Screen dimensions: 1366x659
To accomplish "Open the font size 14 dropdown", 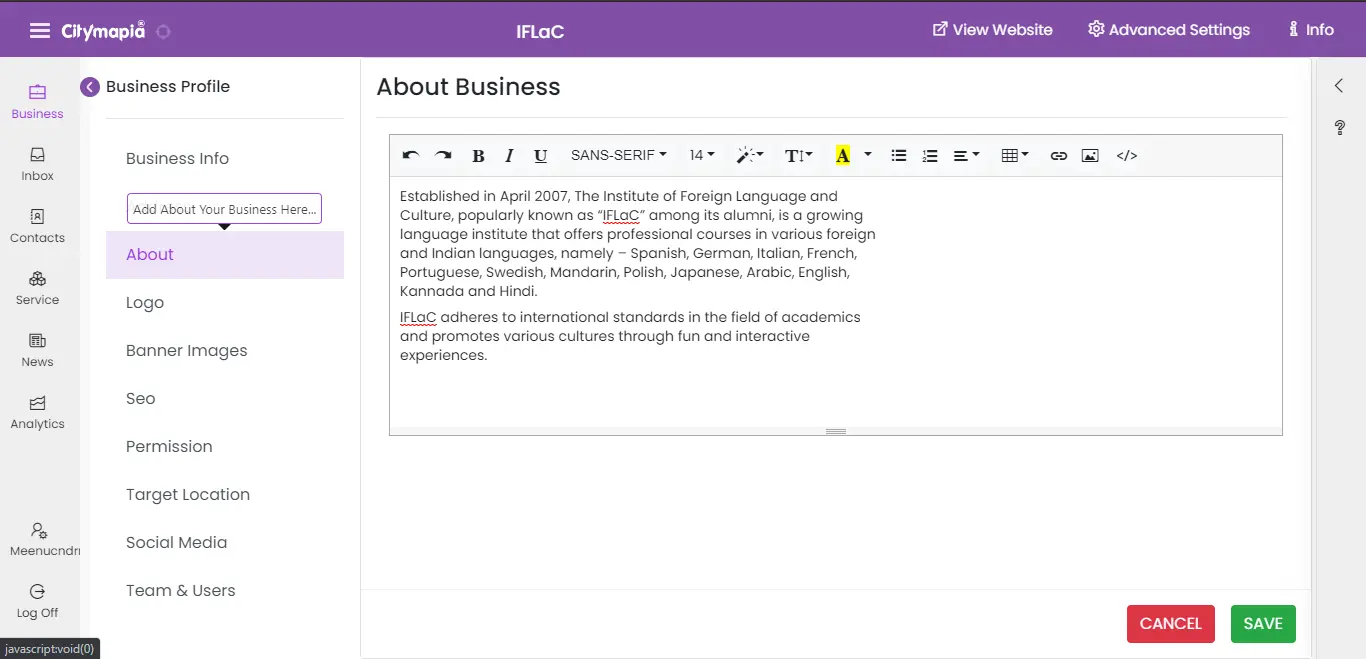I will [x=702, y=155].
